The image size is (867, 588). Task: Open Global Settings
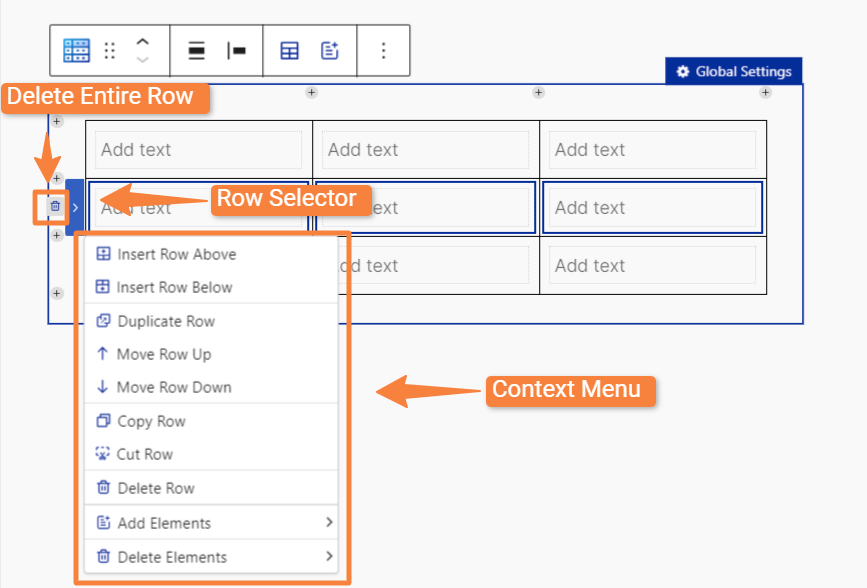point(734,71)
